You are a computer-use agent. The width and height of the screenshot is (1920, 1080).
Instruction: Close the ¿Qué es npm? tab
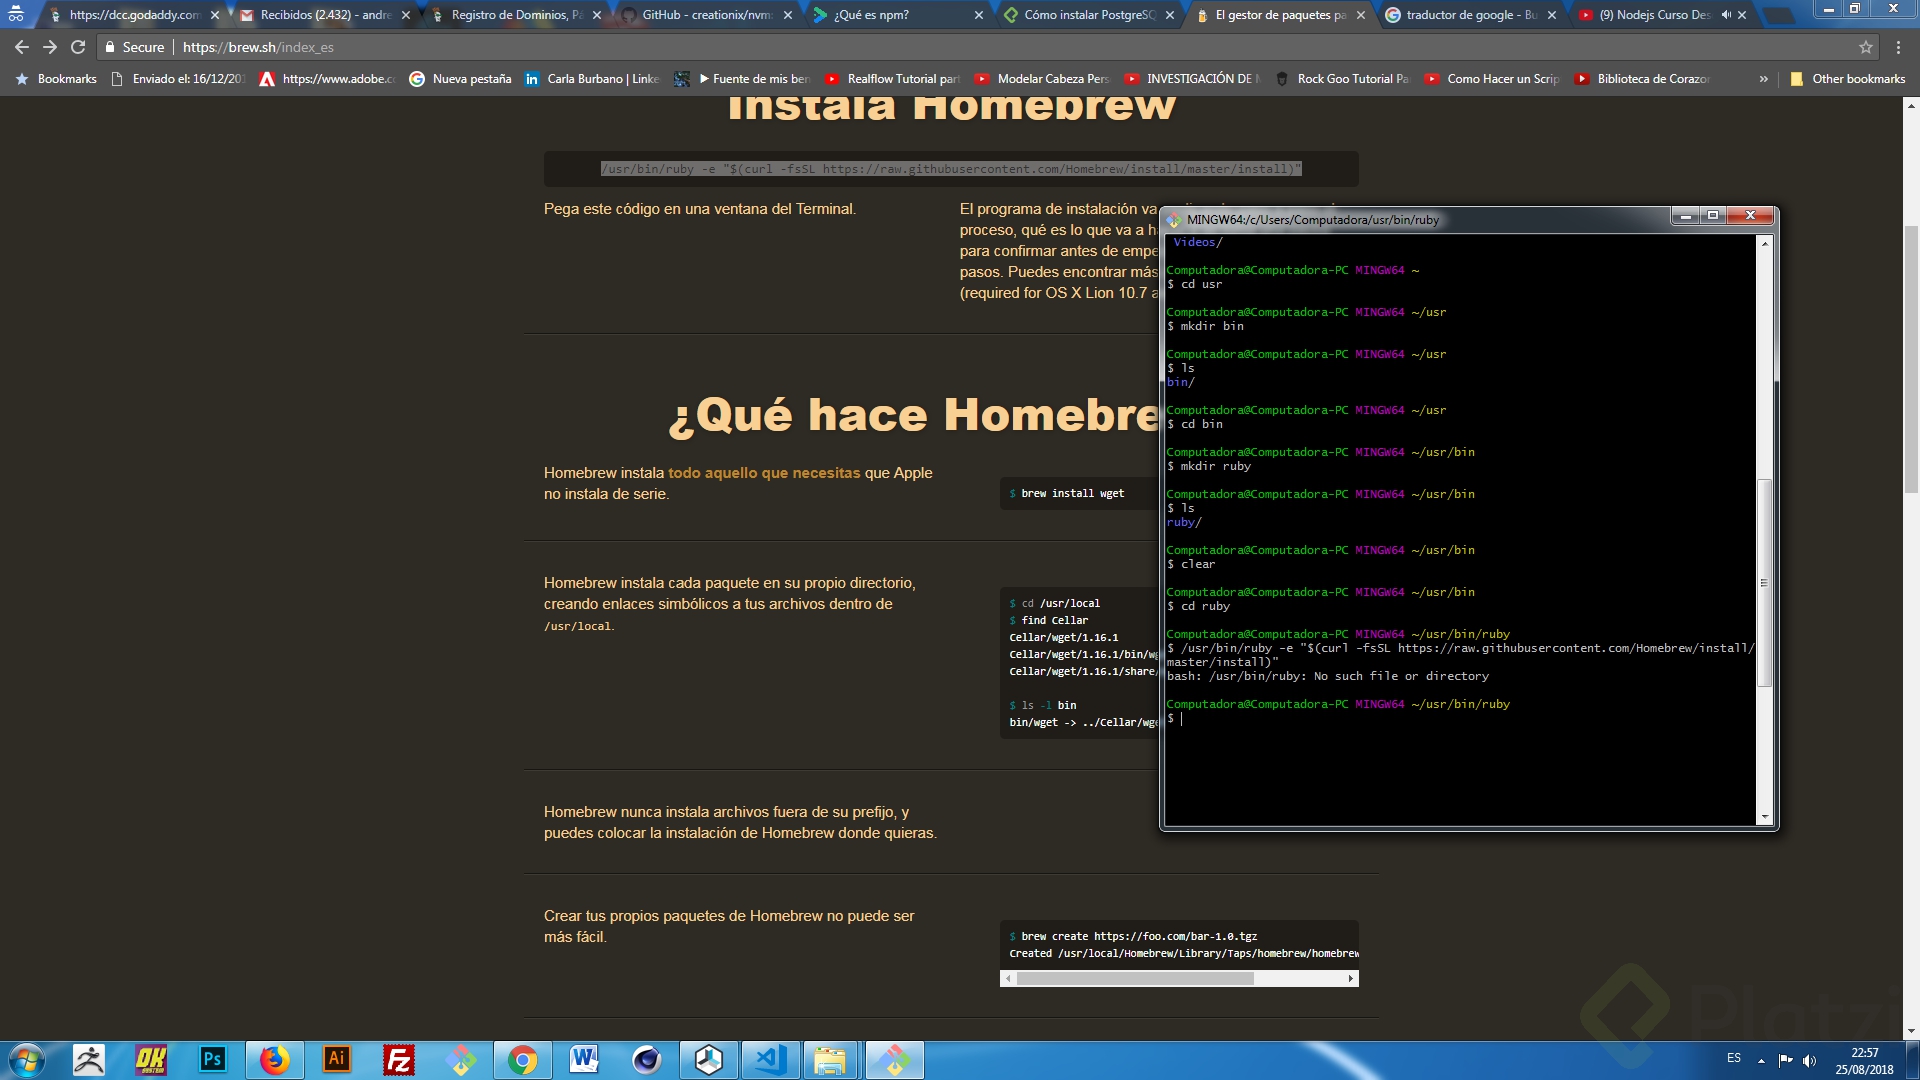[x=978, y=15]
